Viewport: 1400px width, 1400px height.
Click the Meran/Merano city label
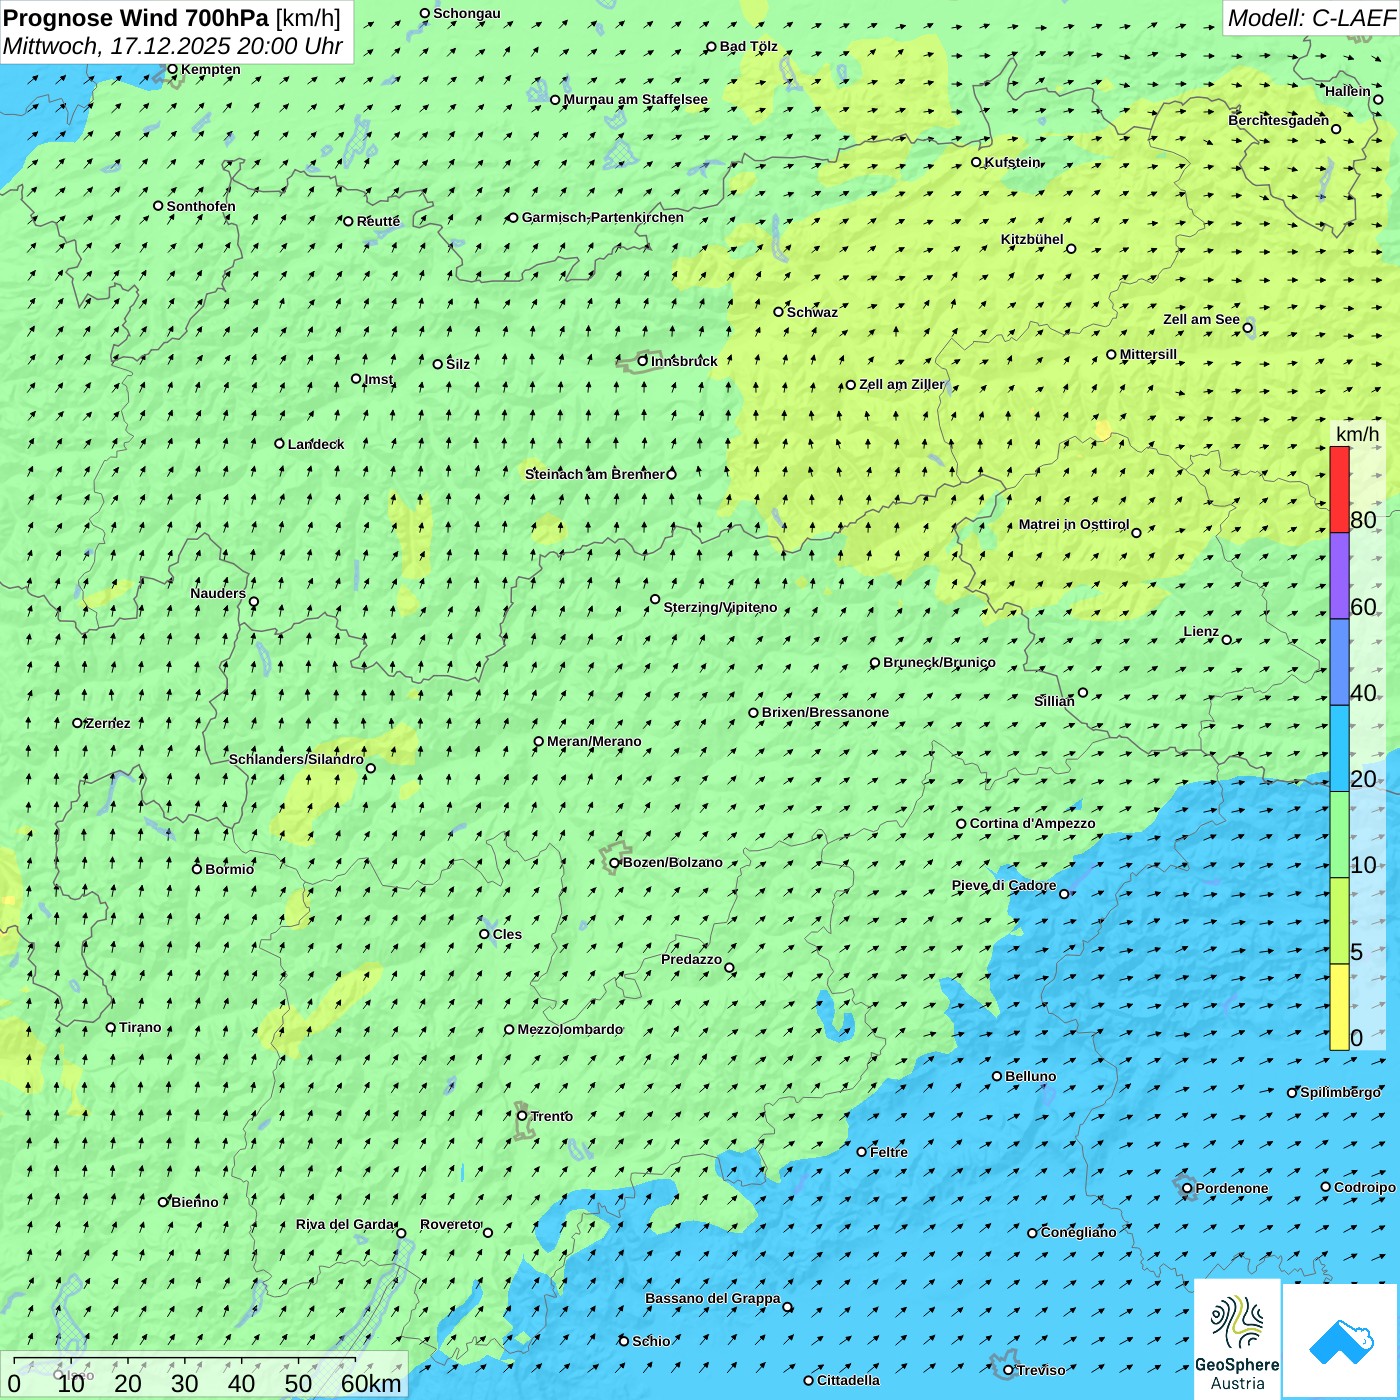pos(594,742)
